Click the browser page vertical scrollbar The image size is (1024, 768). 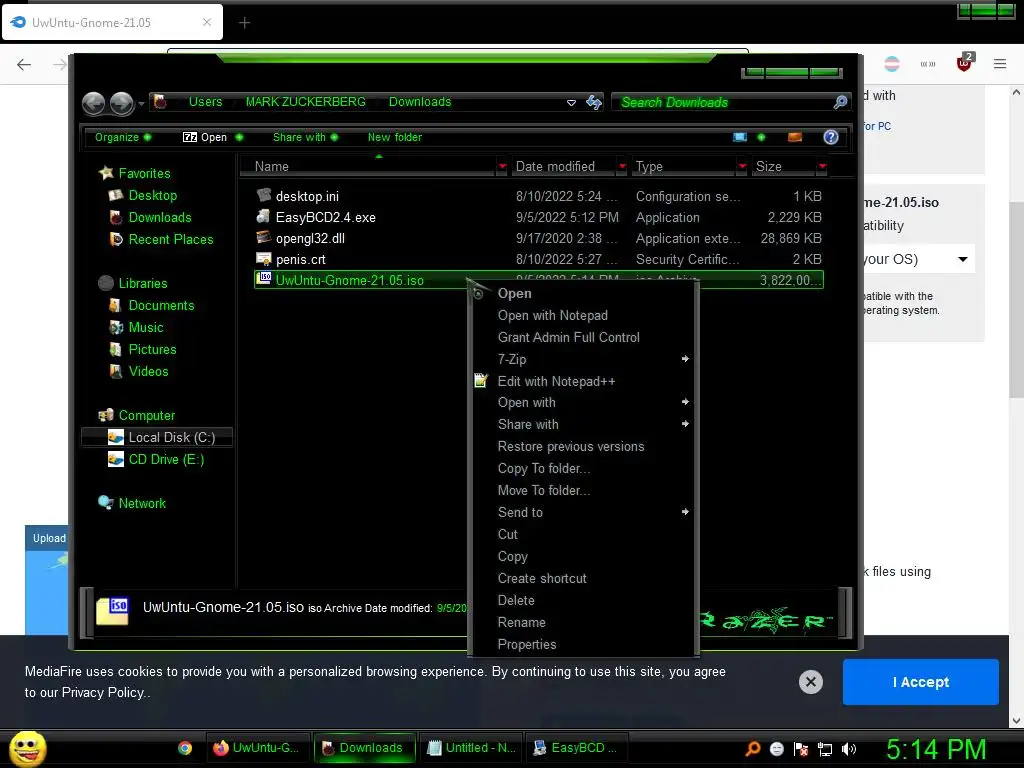[x=1016, y=300]
